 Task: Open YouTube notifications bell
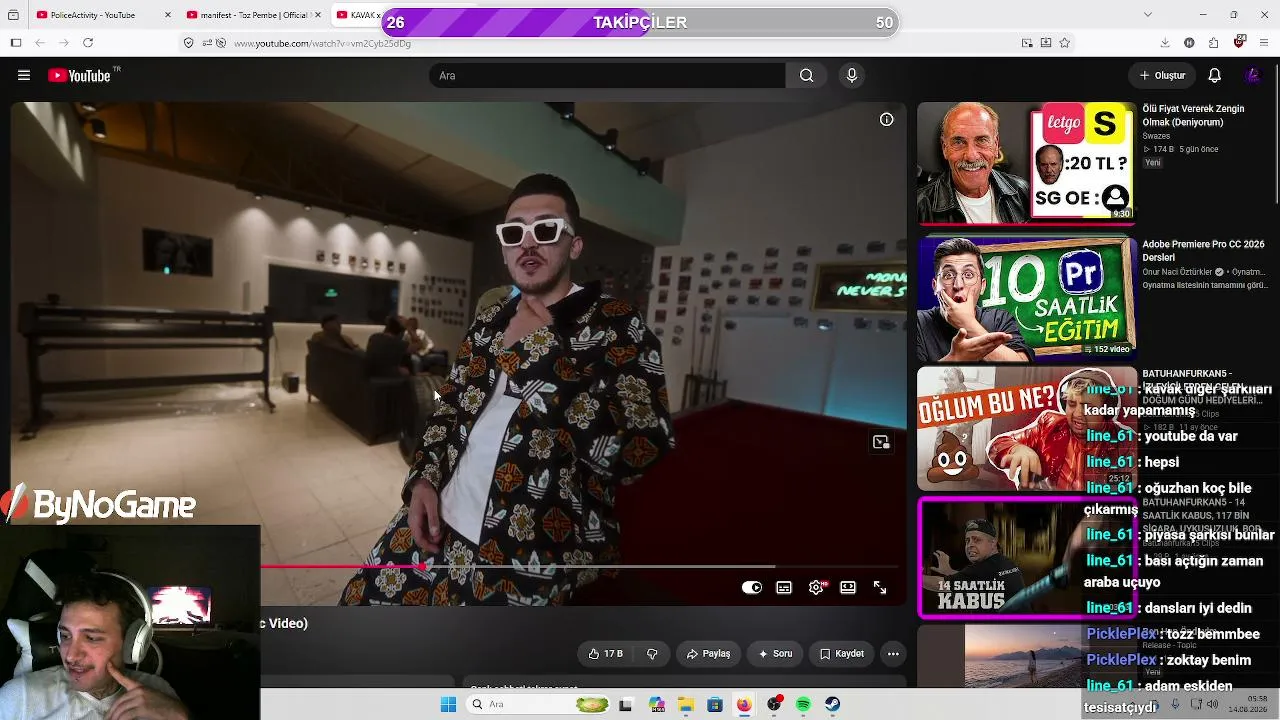tap(1214, 76)
